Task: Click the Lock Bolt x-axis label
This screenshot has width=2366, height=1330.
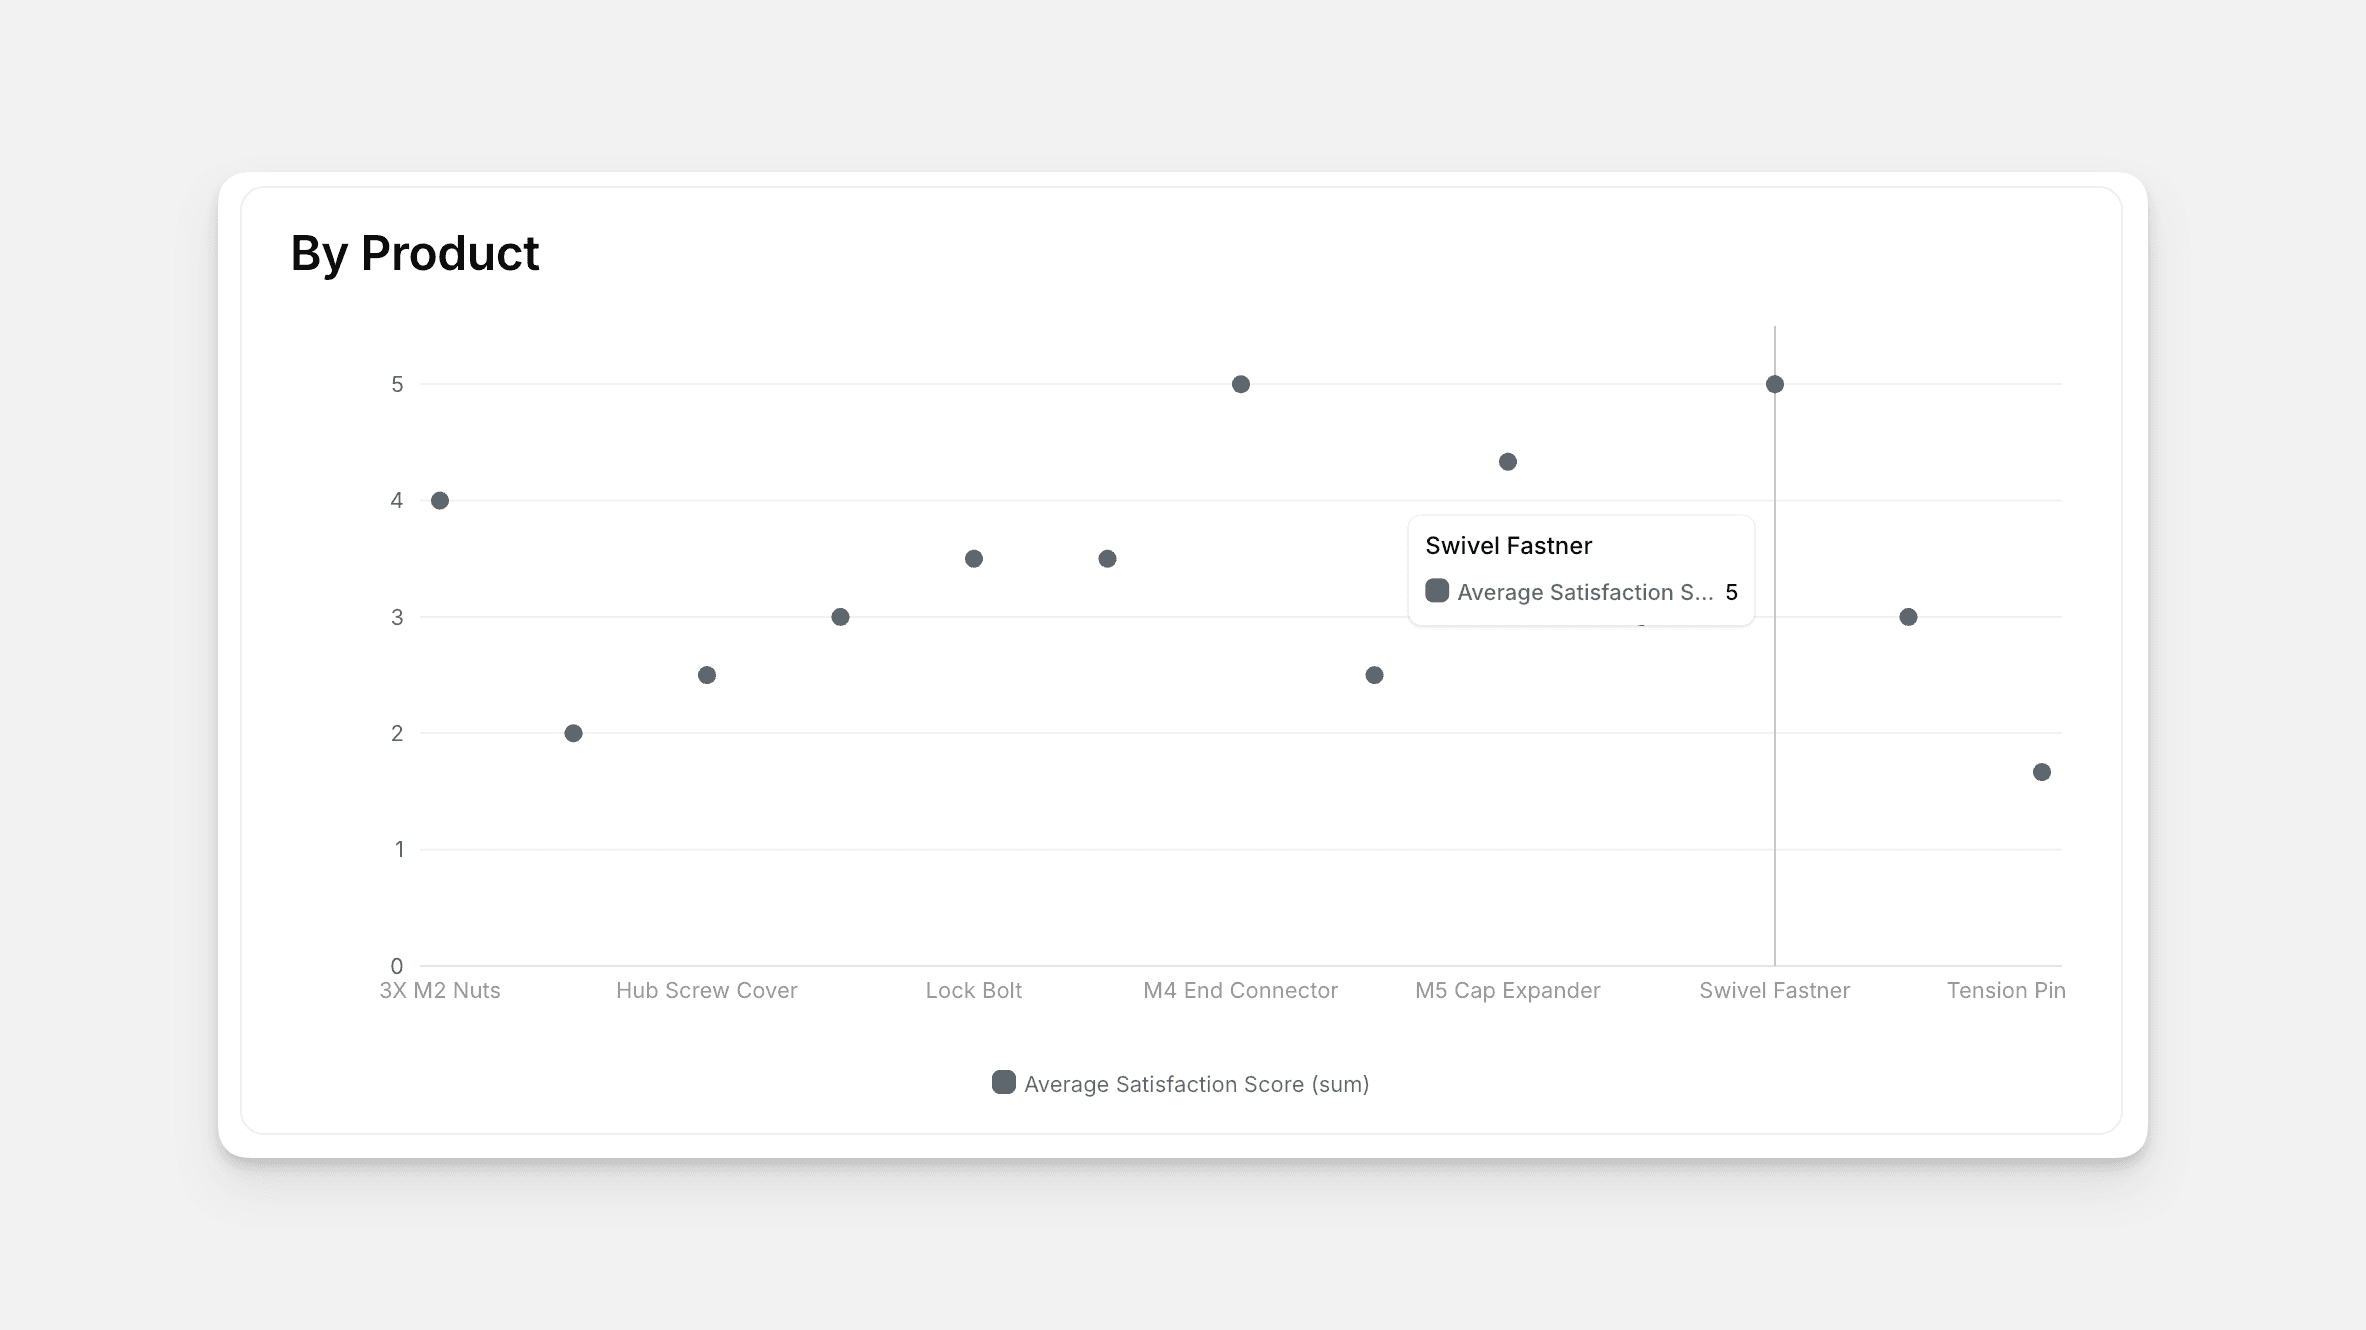Action: click(974, 990)
